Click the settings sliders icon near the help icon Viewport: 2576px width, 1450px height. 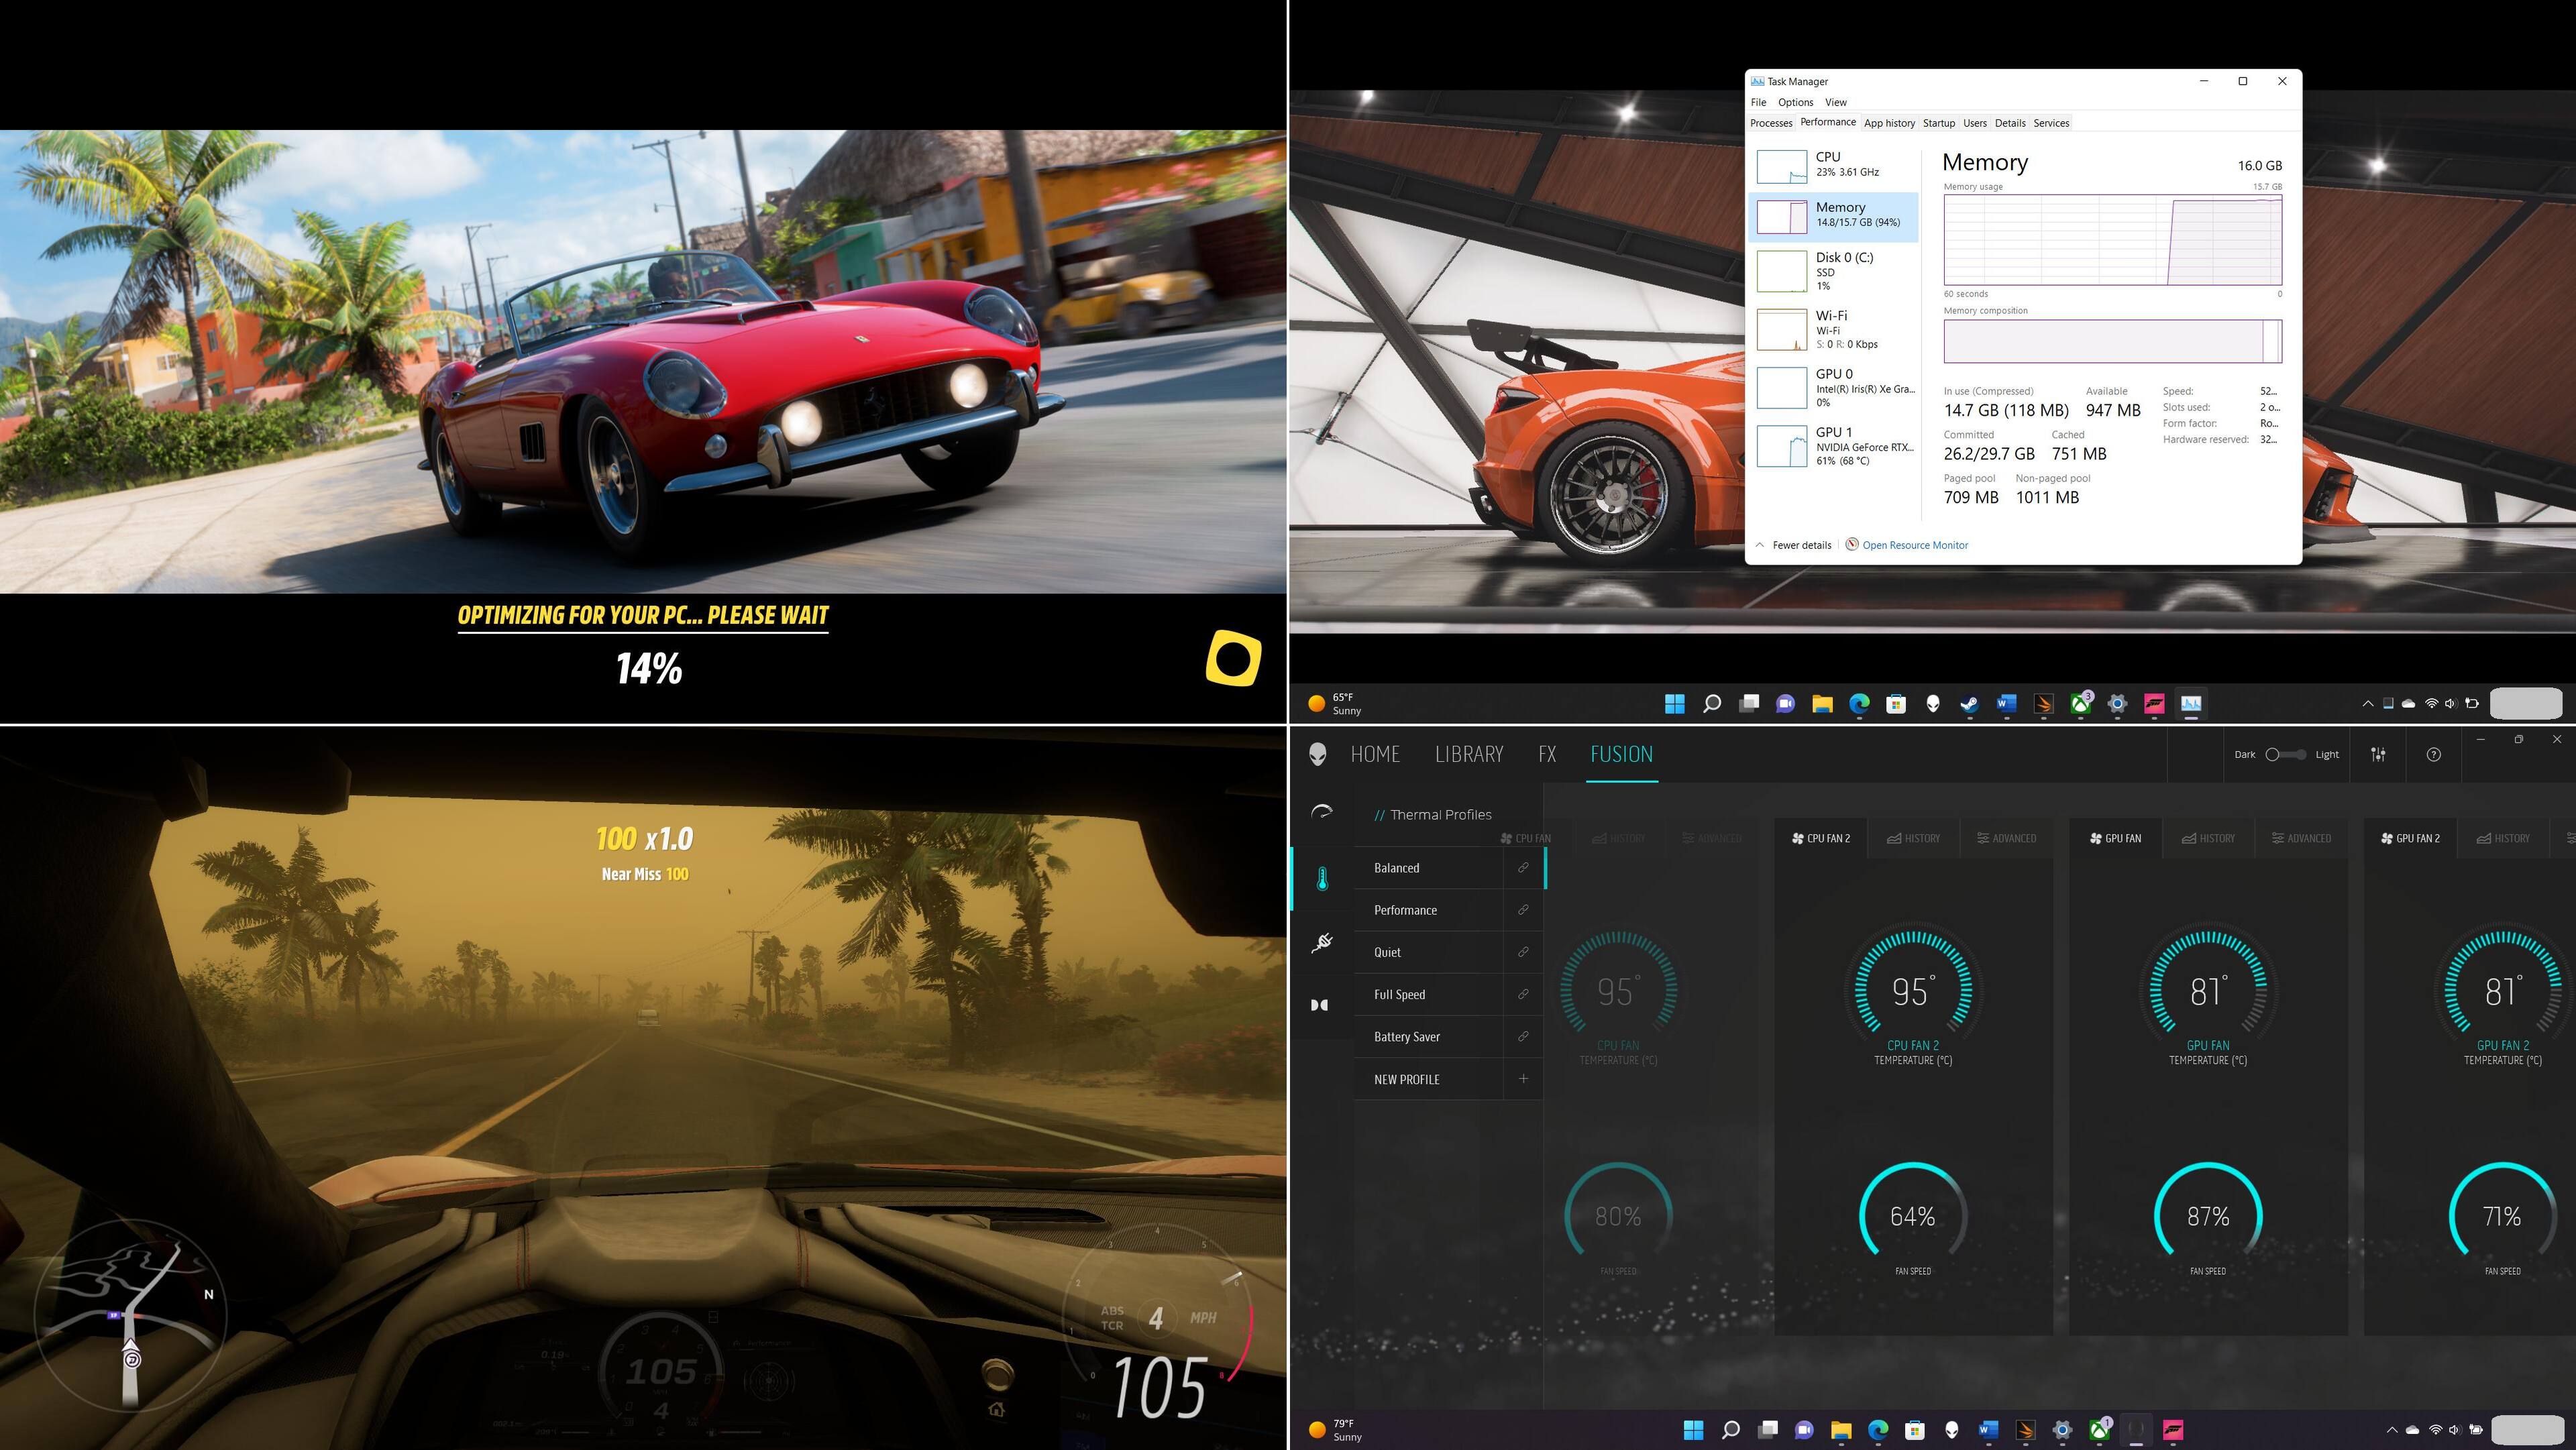coord(2378,754)
